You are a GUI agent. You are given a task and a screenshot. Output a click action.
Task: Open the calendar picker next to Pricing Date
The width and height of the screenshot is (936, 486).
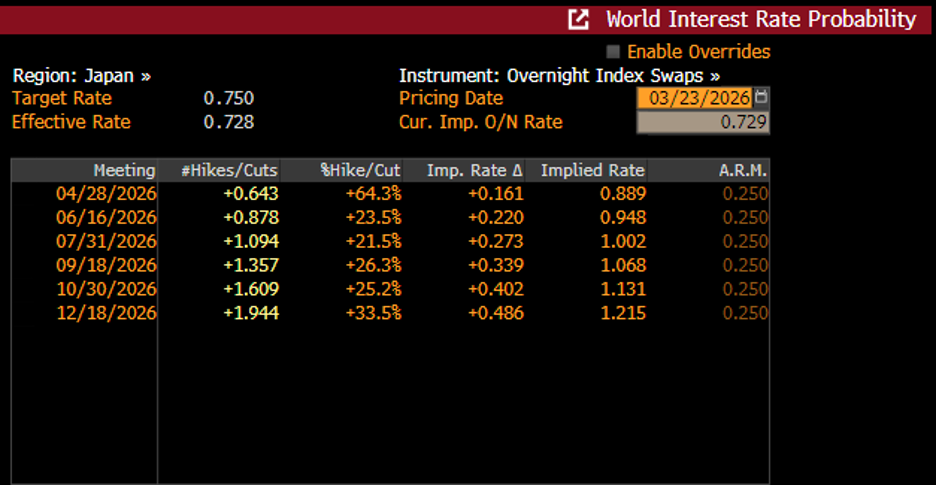tap(762, 98)
